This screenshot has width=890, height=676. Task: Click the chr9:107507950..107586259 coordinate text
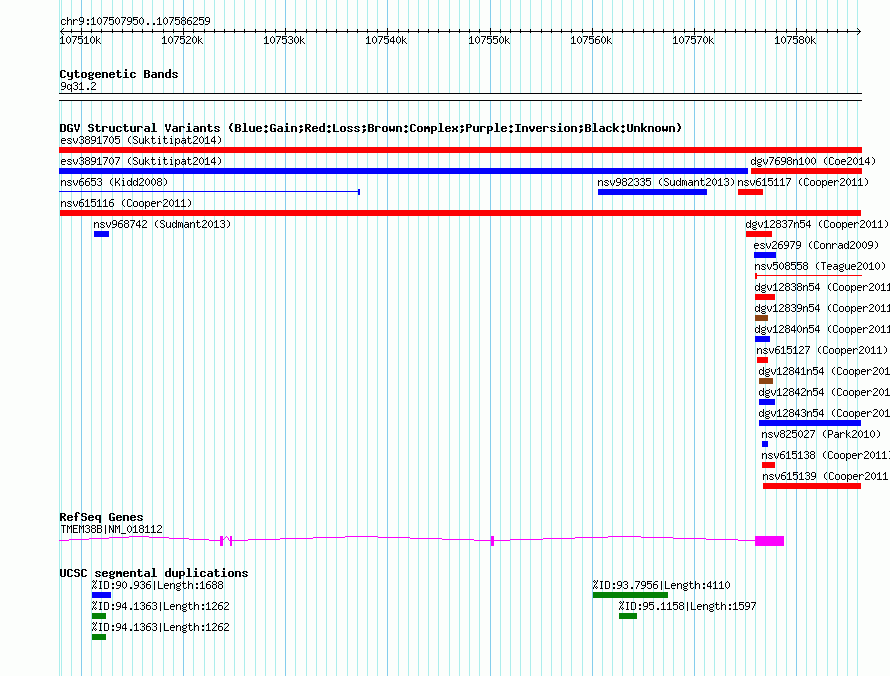click(x=135, y=21)
